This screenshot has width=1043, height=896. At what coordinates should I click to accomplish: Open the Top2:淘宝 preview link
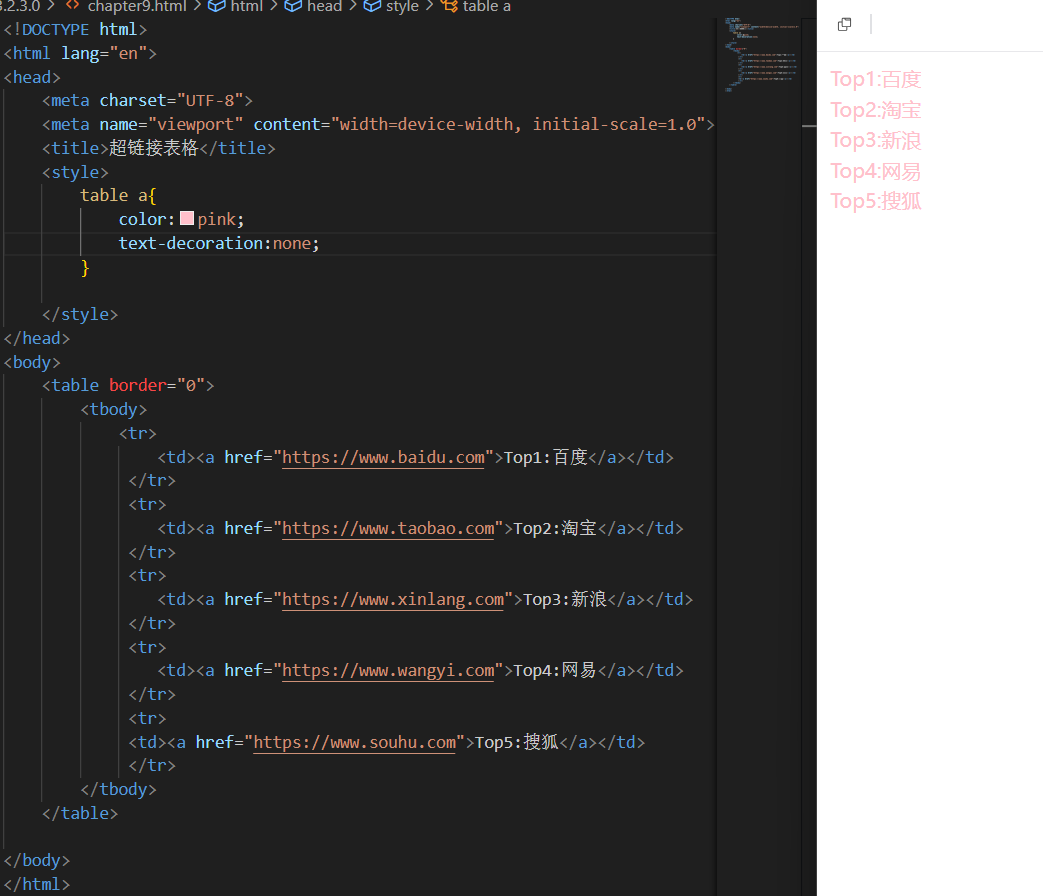[x=875, y=110]
